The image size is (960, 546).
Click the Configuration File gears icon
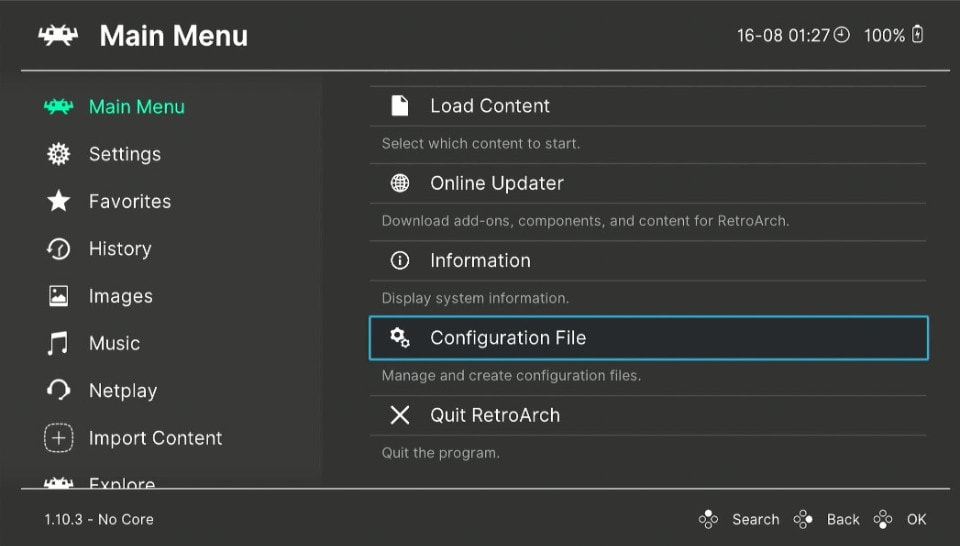pyautogui.click(x=400, y=337)
